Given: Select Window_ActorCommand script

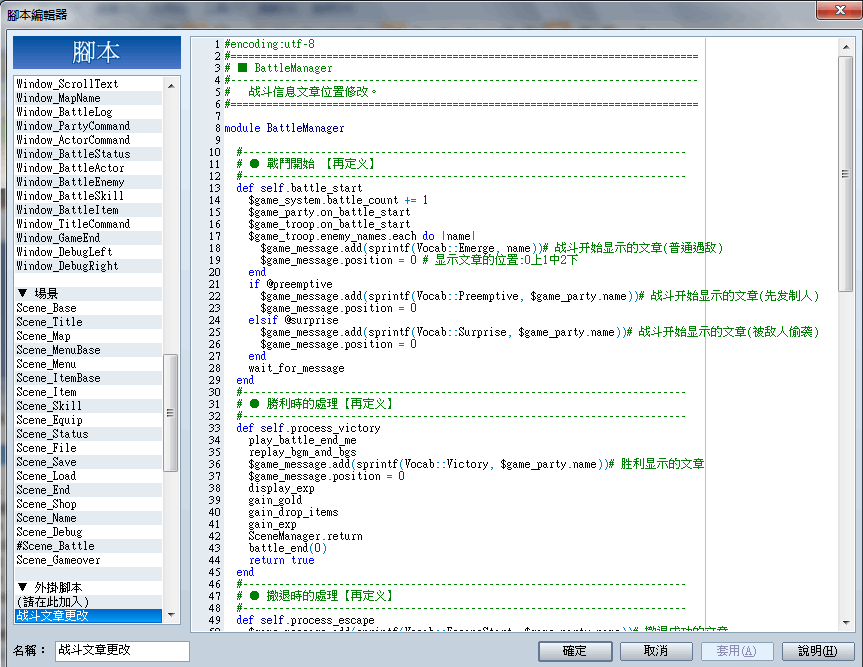Looking at the screenshot, I should [x=88, y=140].
